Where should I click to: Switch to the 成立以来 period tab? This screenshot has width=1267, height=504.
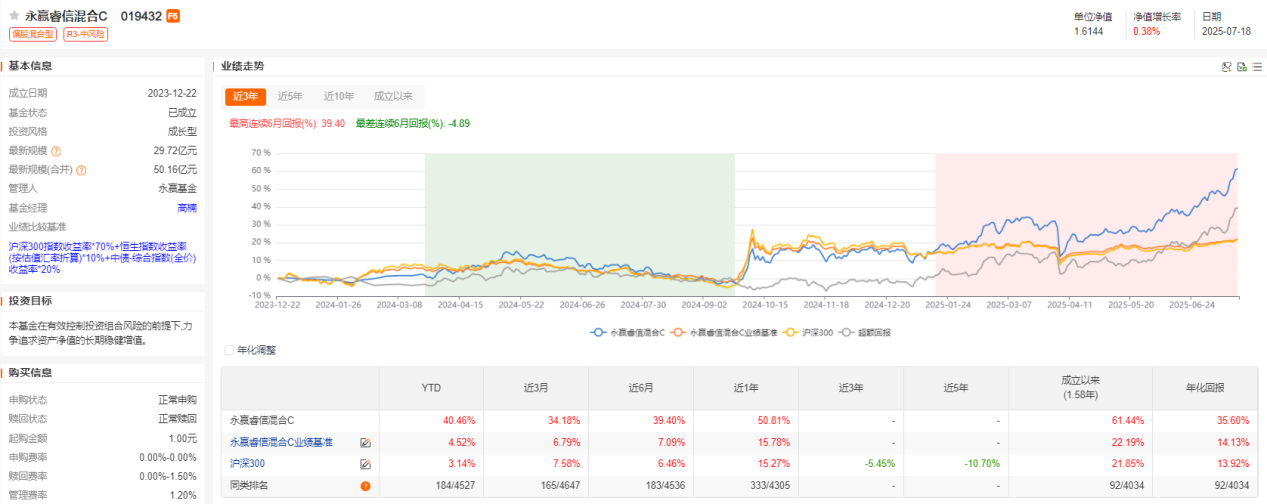[x=393, y=96]
